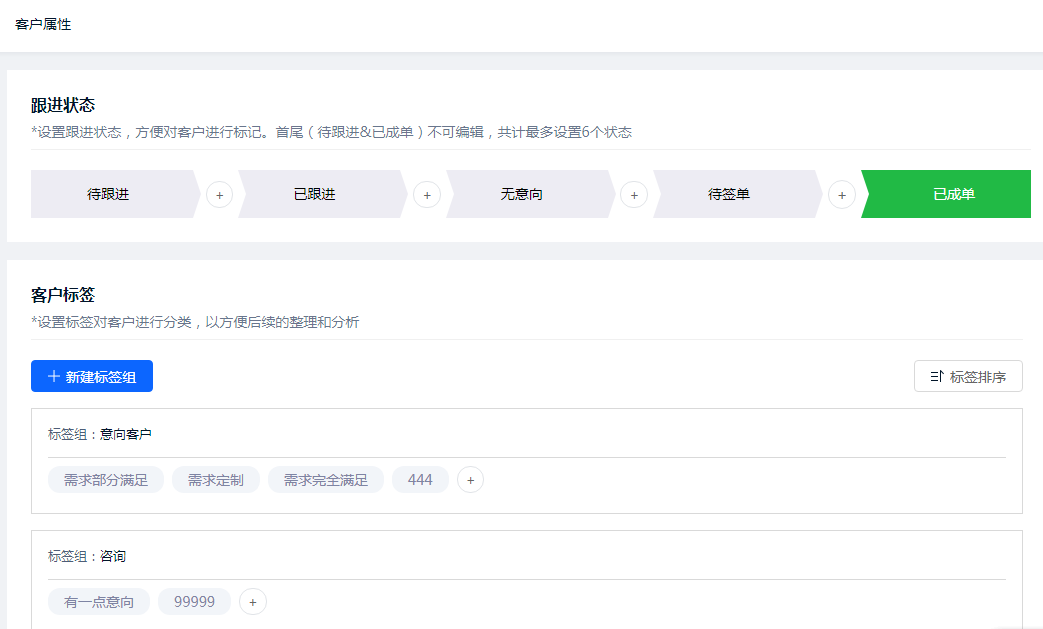This screenshot has width=1043, height=629.
Task: Click the sort icon inside 标签排序 button
Action: pos(936,375)
